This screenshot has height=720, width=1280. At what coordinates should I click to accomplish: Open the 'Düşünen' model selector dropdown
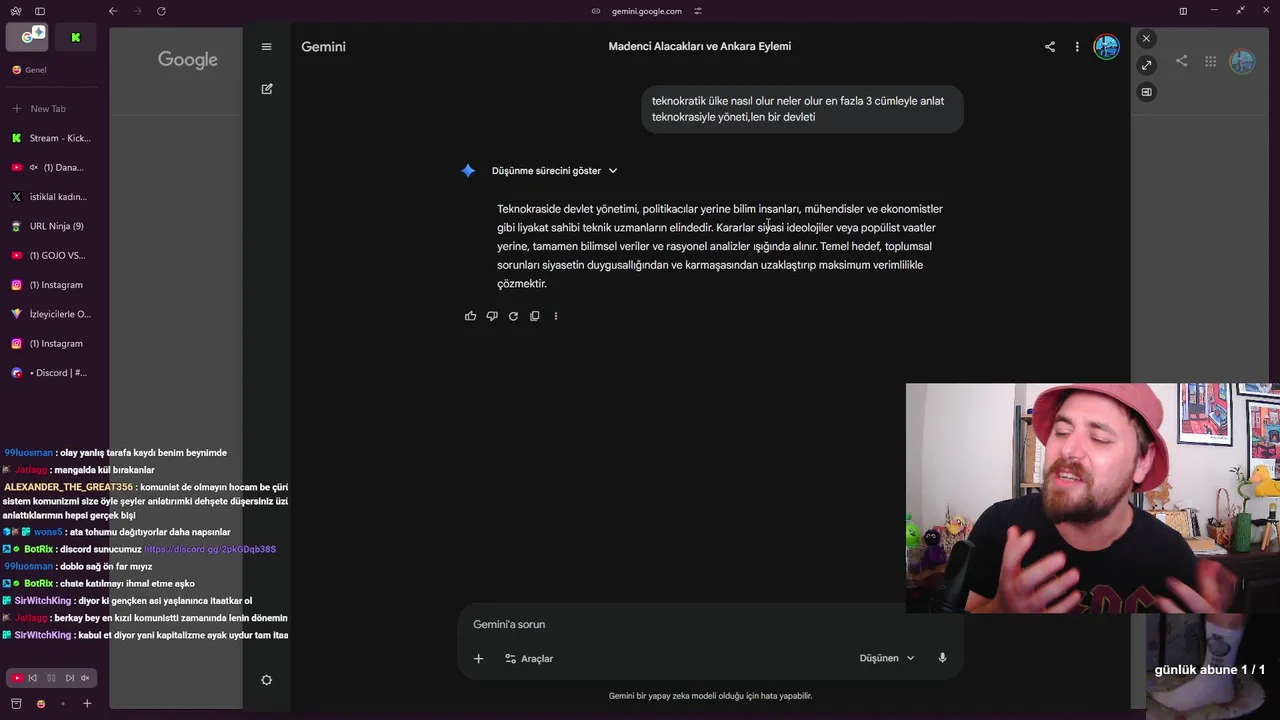(x=887, y=658)
